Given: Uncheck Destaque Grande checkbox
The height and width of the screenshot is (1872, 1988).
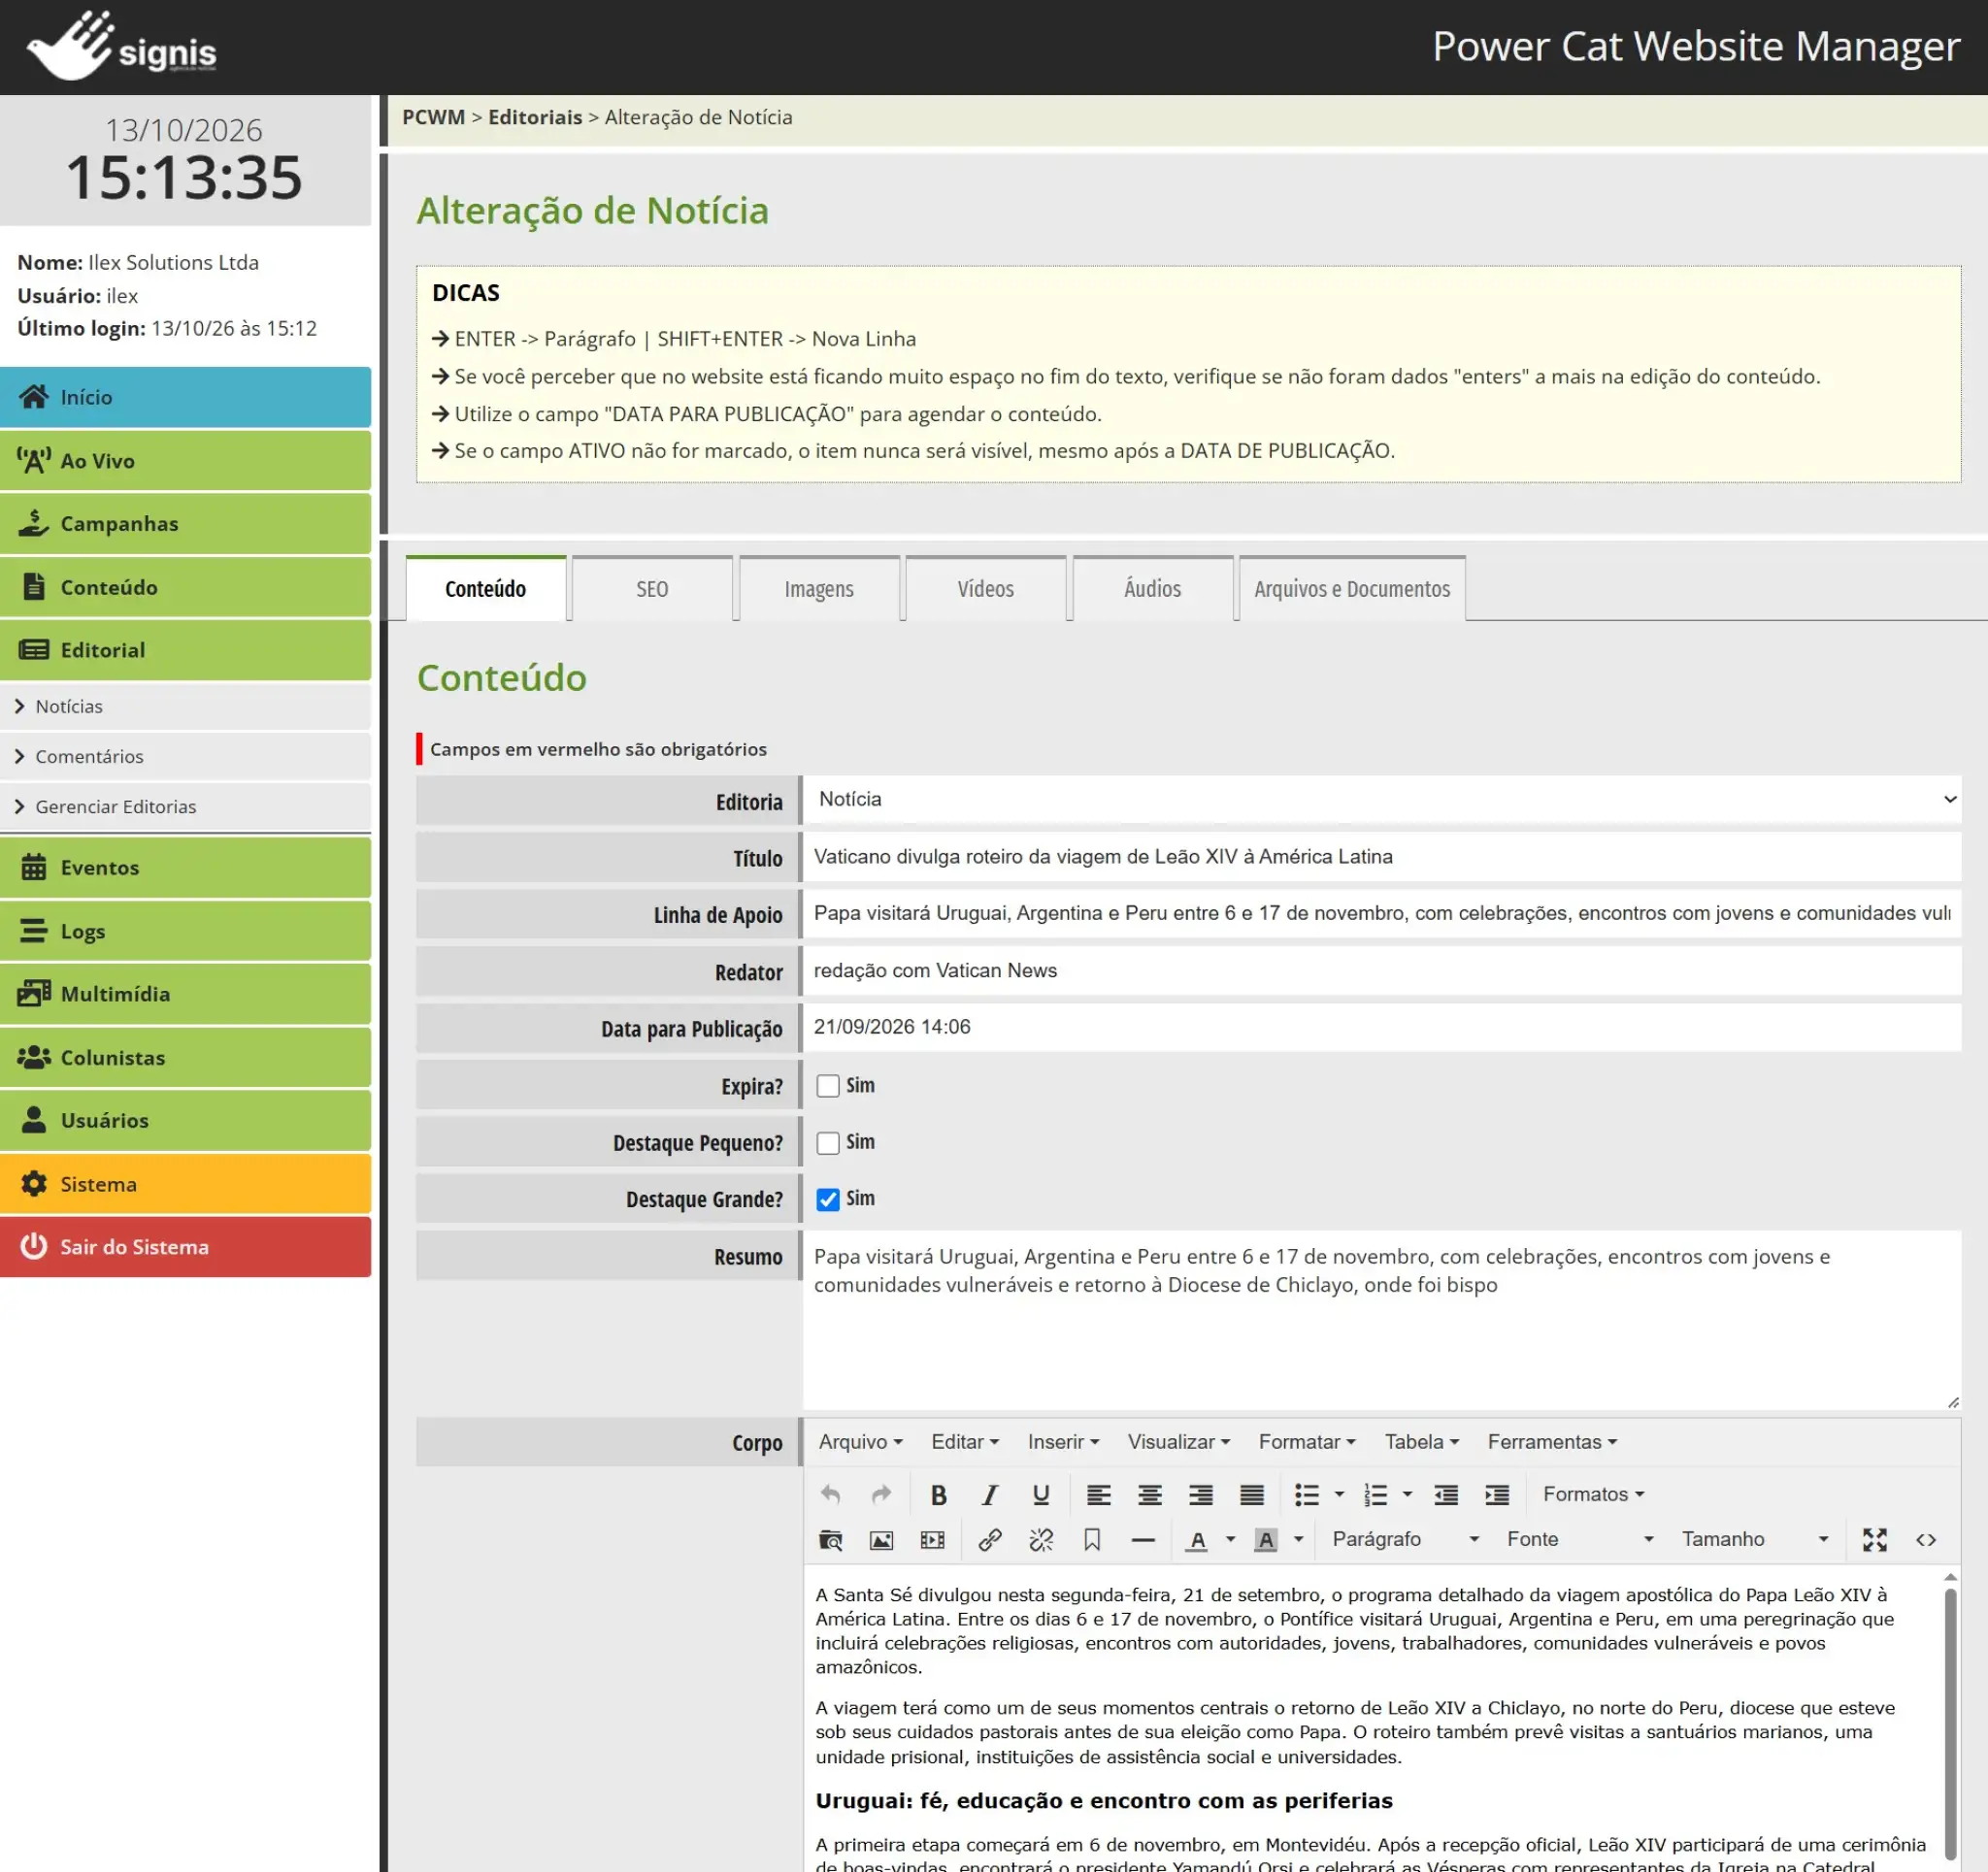Looking at the screenshot, I should coord(828,1200).
